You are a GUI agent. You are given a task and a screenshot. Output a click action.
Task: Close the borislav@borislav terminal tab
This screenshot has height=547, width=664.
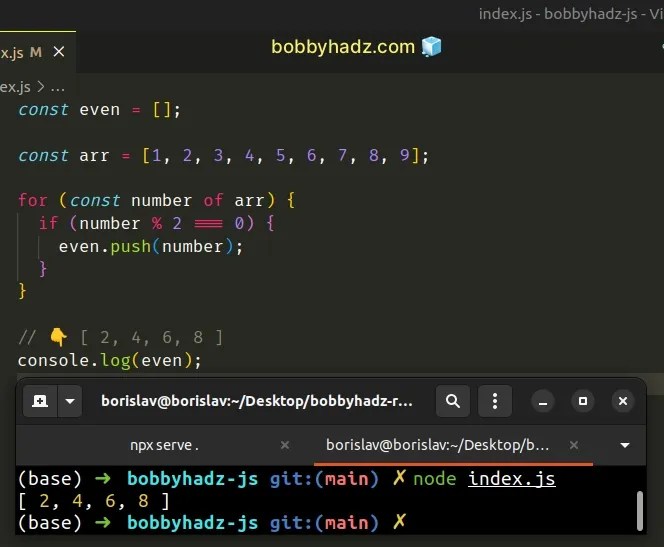click(x=574, y=445)
